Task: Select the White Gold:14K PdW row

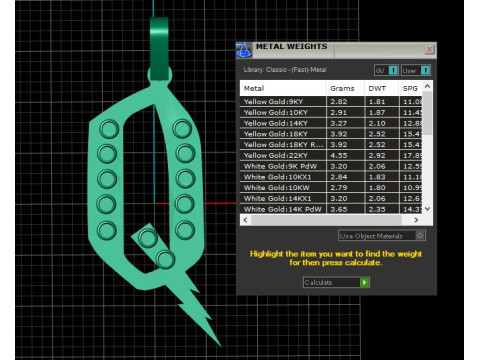Action: pos(331,209)
